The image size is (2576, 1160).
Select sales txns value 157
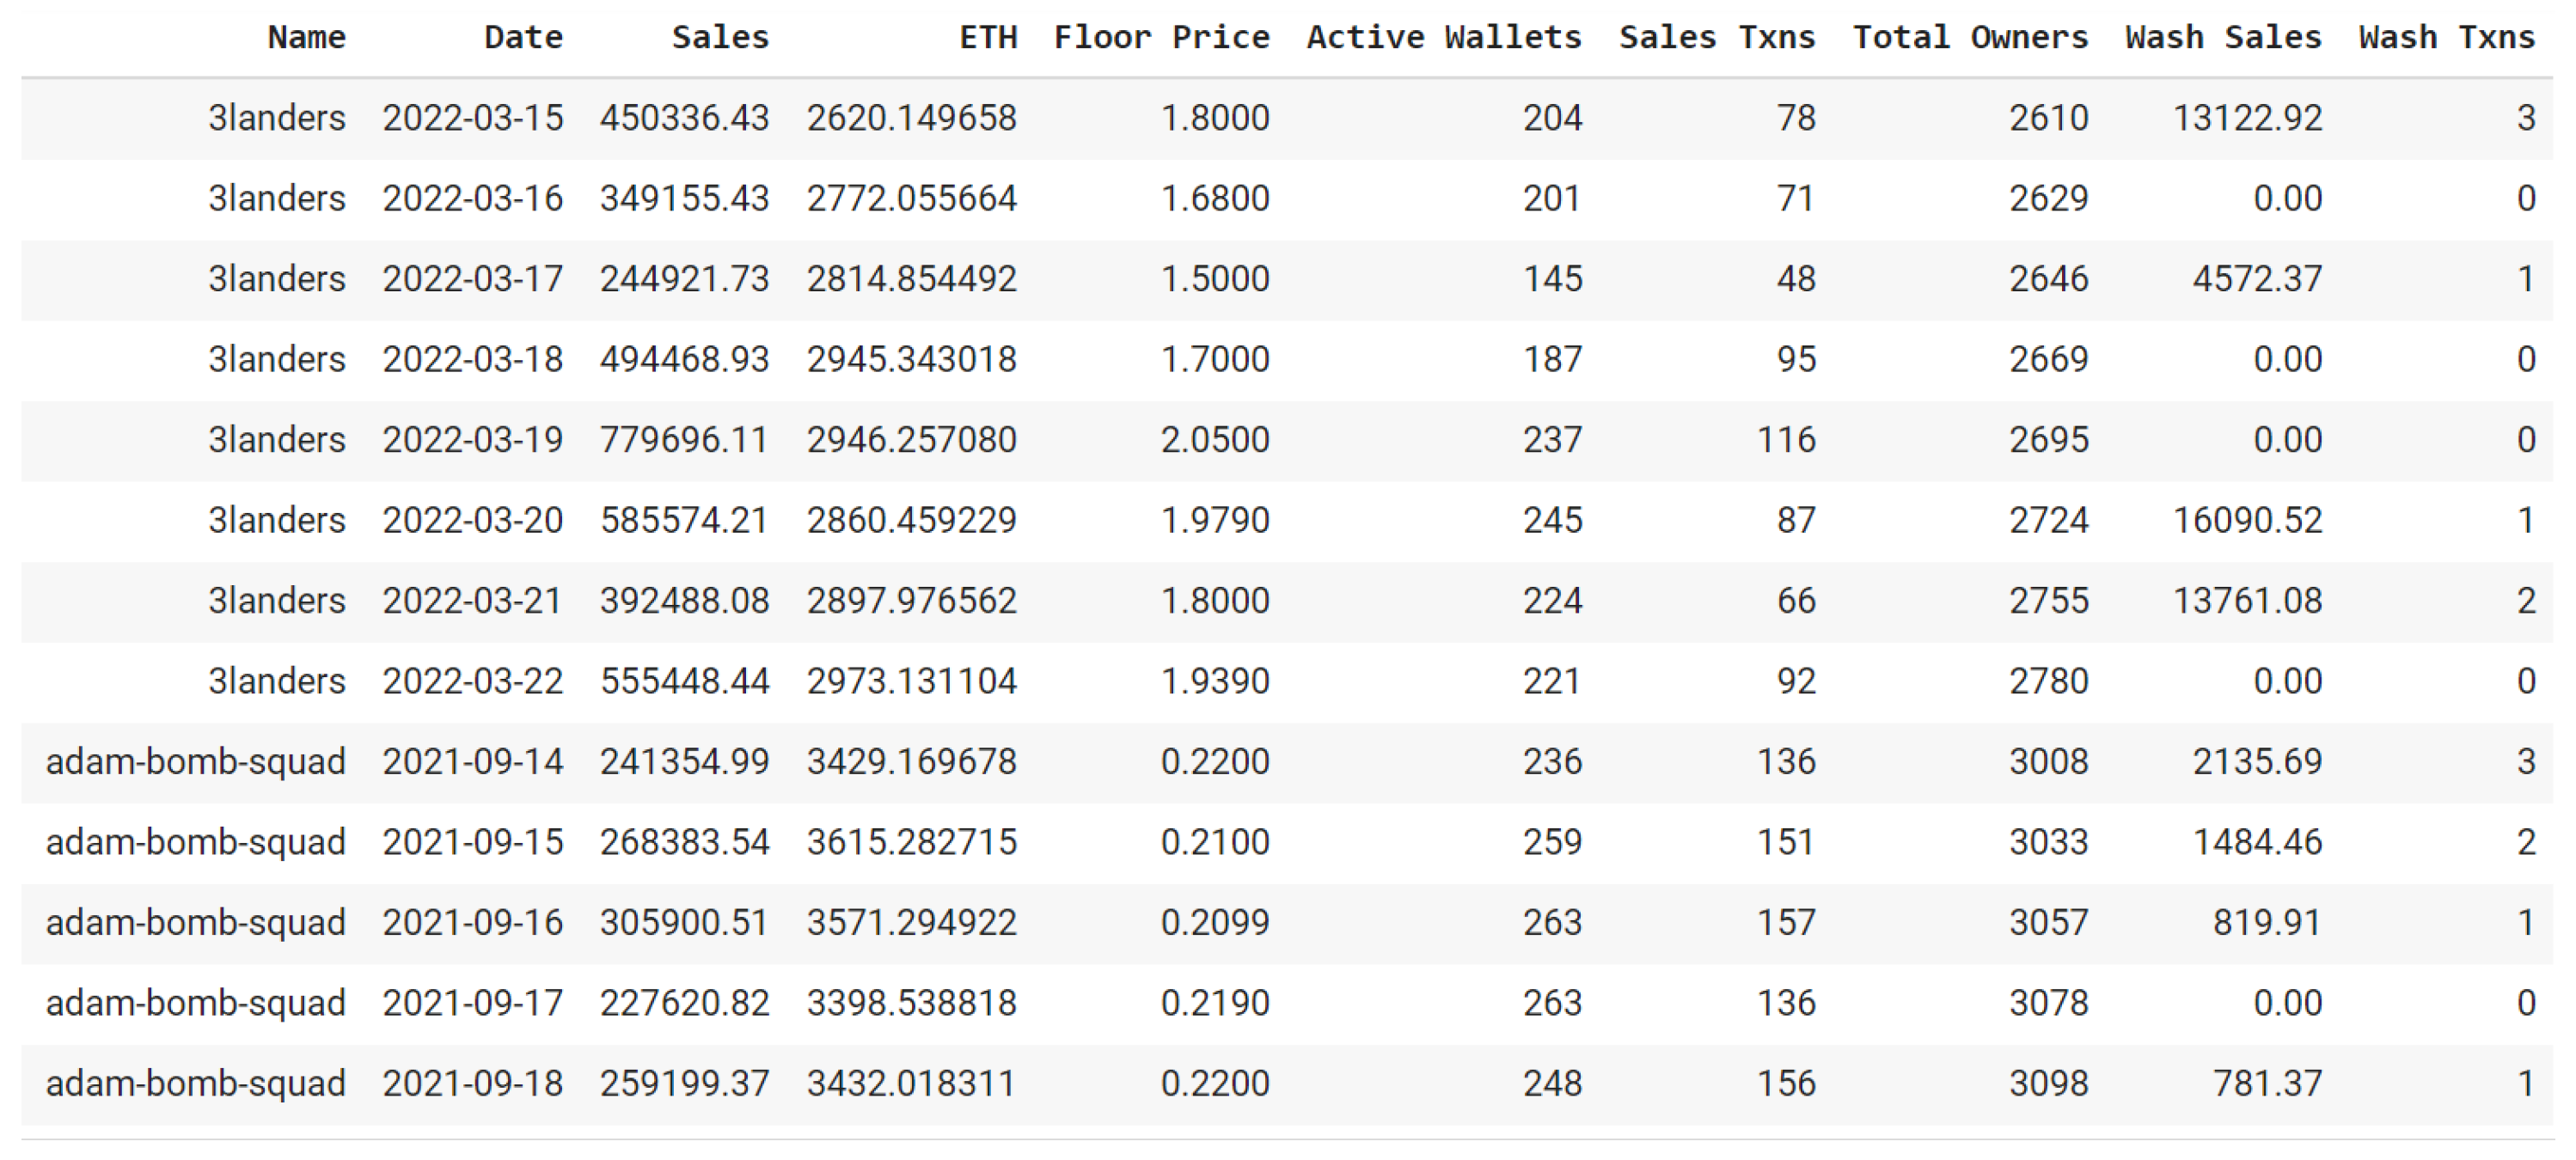coord(1786,922)
